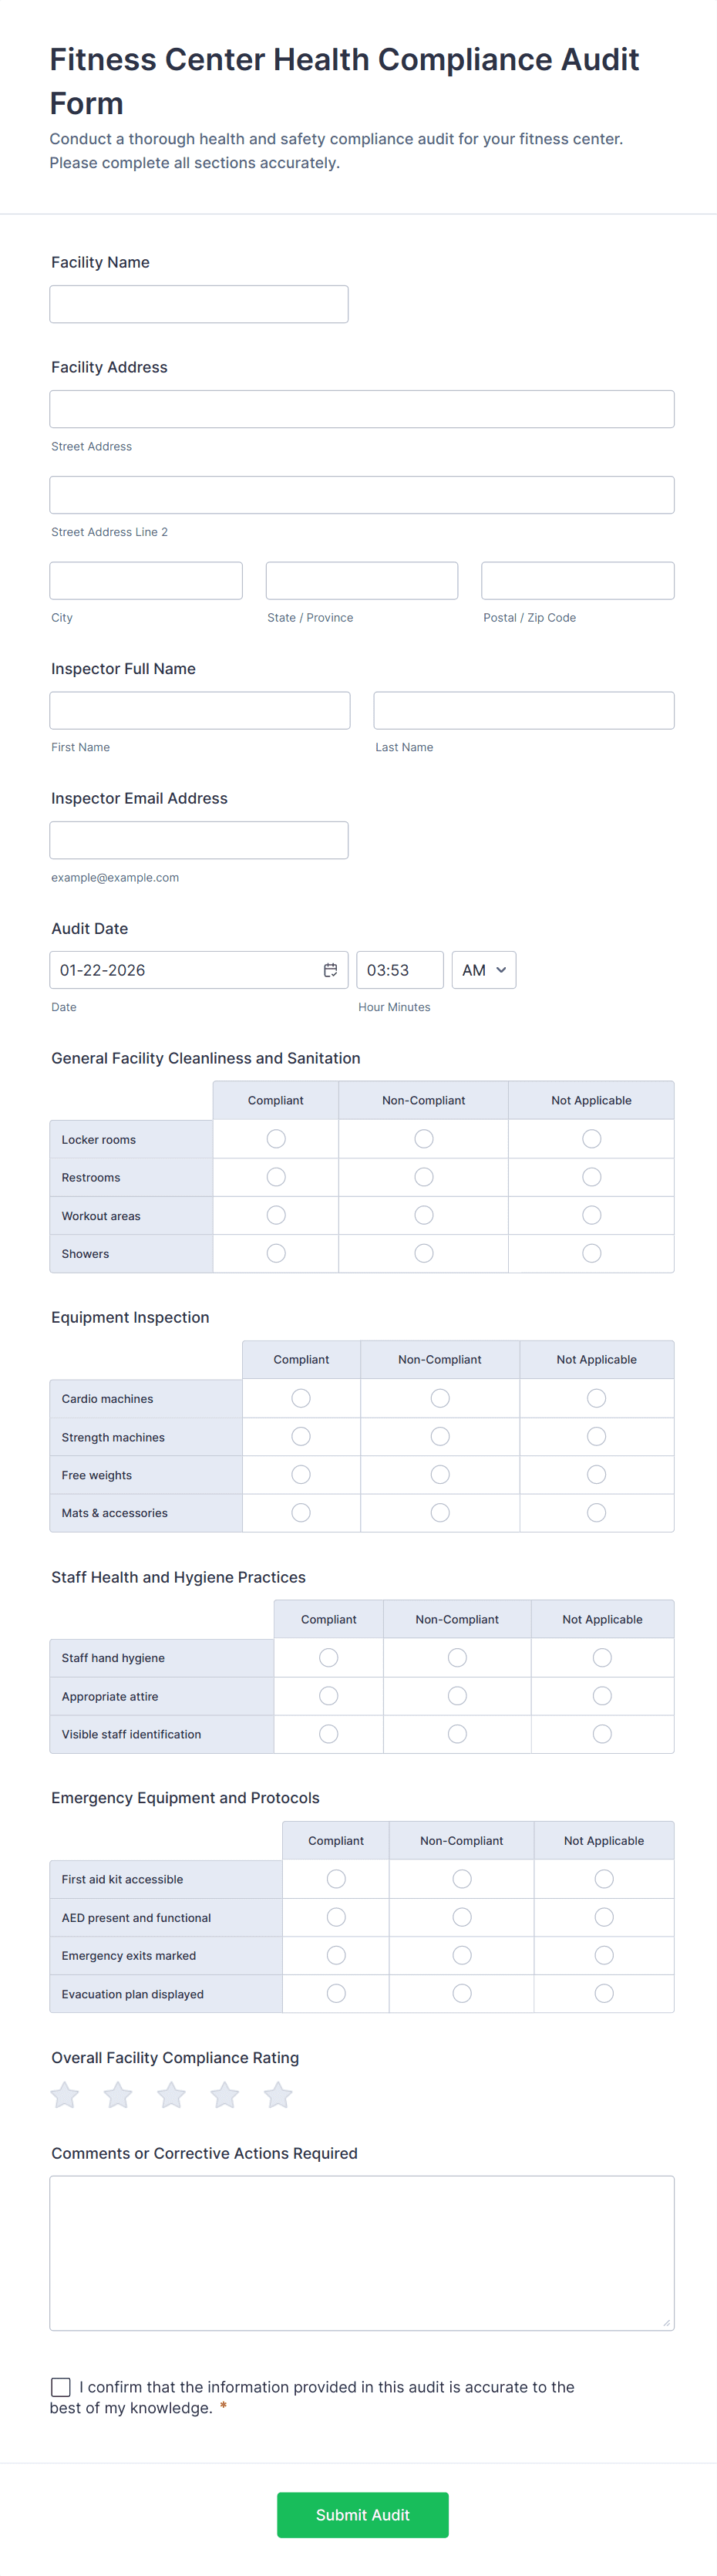
Task: Click the Hour Minutes time field
Action: 399,970
